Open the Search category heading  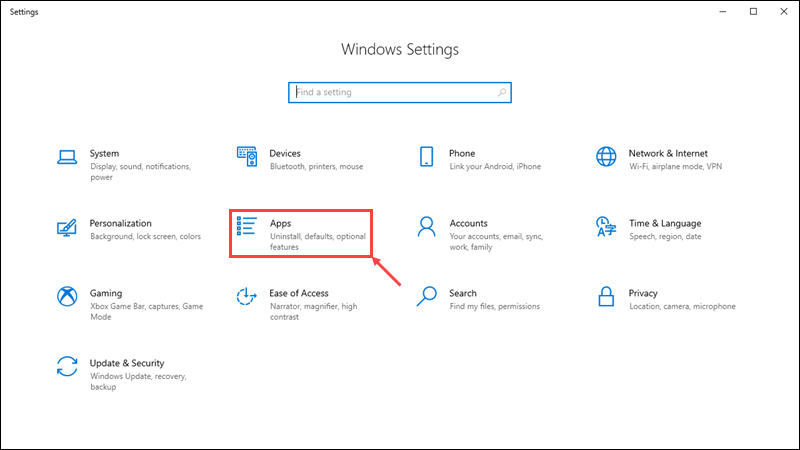coord(463,293)
